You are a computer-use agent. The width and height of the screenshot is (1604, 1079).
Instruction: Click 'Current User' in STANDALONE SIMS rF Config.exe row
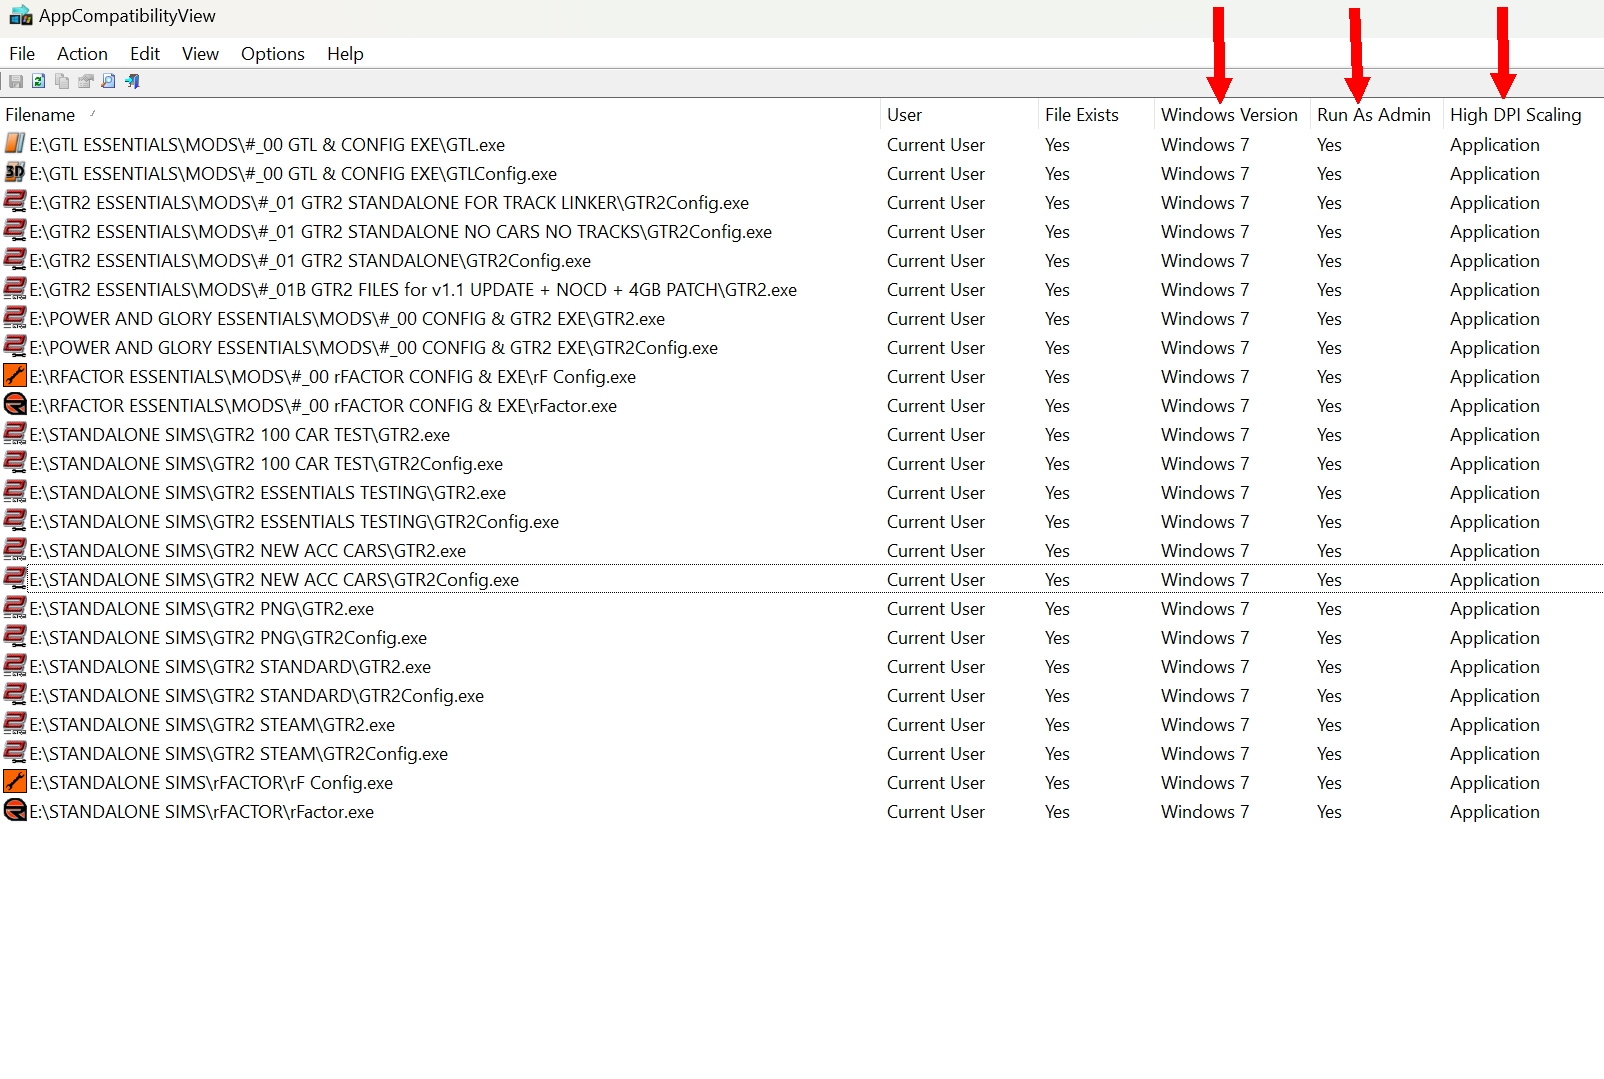pos(936,783)
